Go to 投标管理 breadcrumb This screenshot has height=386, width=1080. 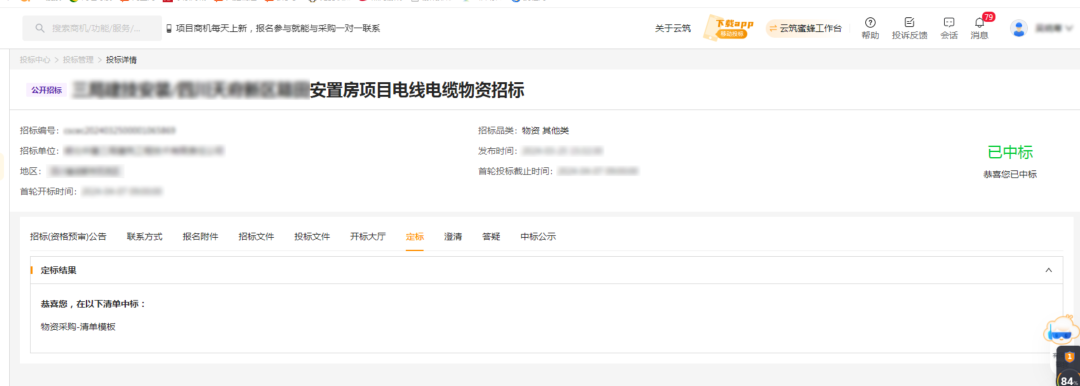(x=78, y=60)
